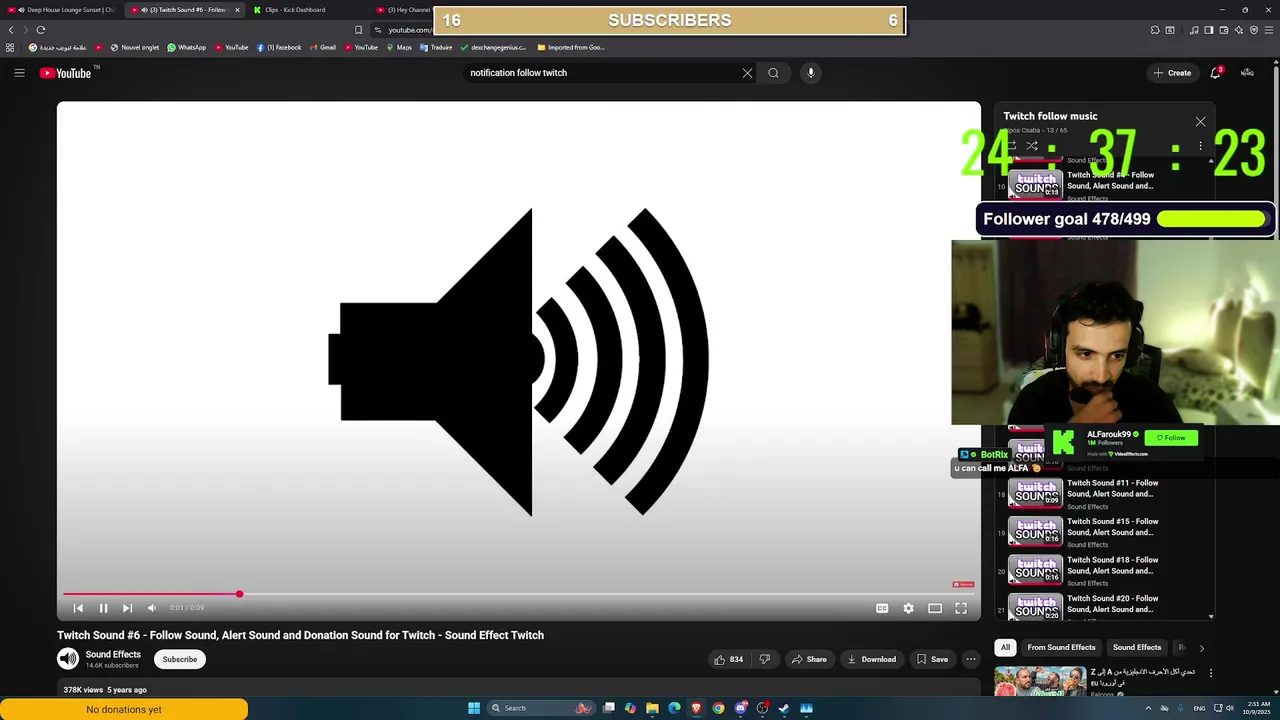The image size is (1280, 720).
Task: Create a new upload with the Create button
Action: click(1172, 73)
